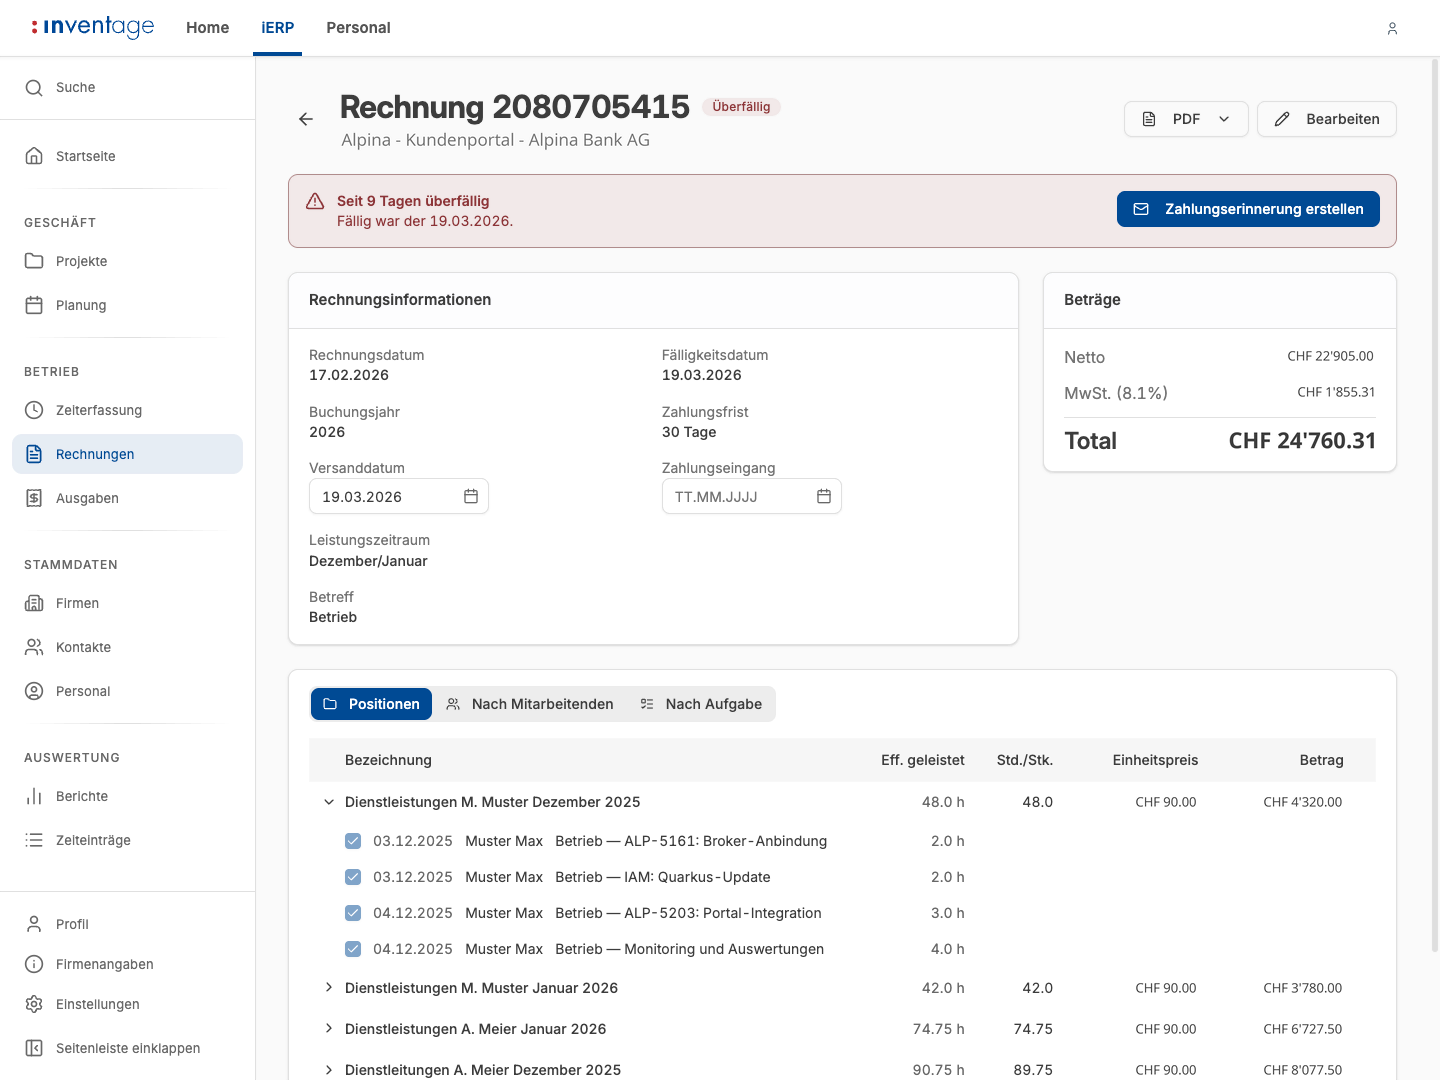Screen dimensions: 1440x1080
Task: Switch to the iERP tab
Action: (278, 28)
